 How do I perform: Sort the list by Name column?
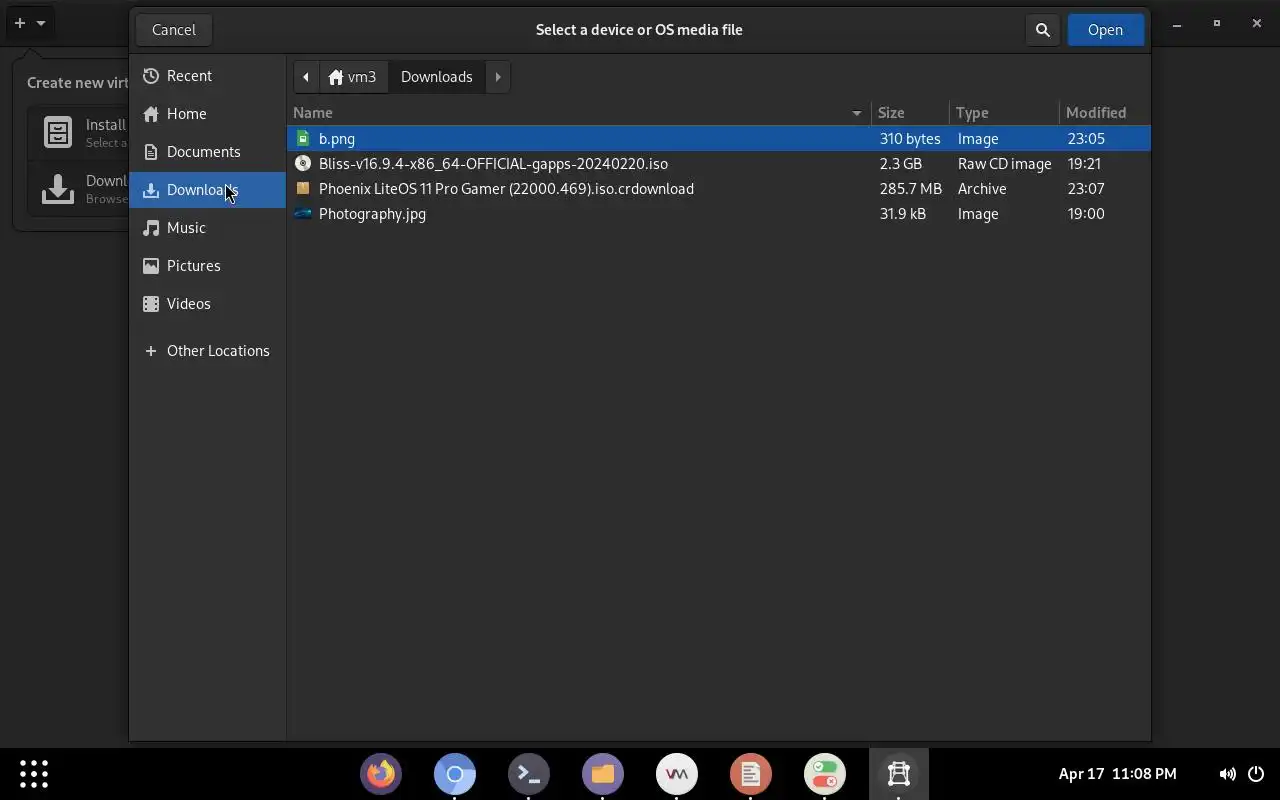[x=579, y=113]
